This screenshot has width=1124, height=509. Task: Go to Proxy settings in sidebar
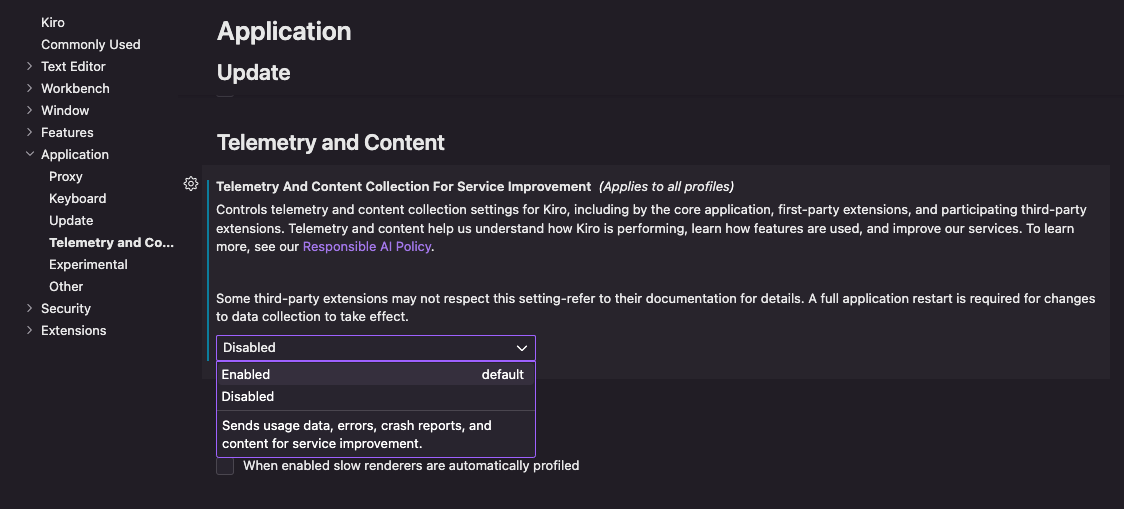(66, 176)
